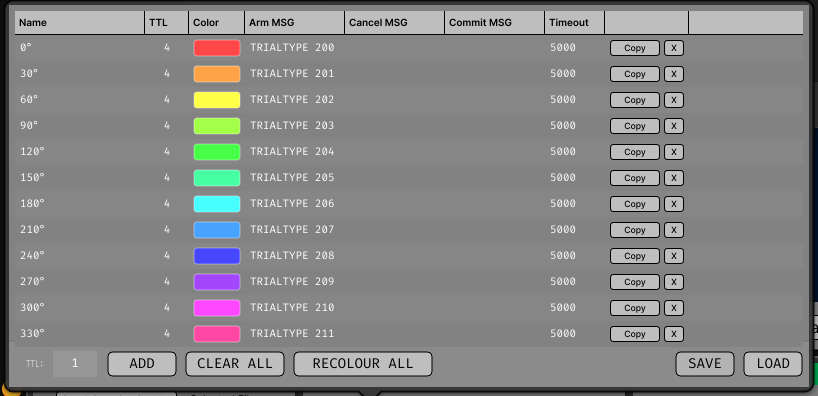Viewport: 818px width, 396px height.
Task: Delete the 150° row with X
Action: tap(673, 178)
